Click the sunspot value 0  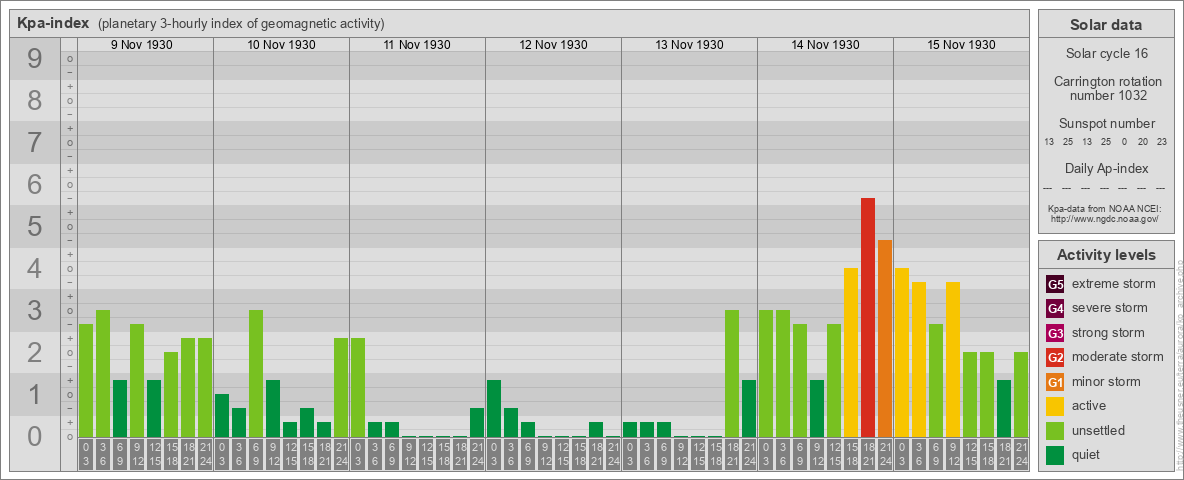[x=1124, y=143]
